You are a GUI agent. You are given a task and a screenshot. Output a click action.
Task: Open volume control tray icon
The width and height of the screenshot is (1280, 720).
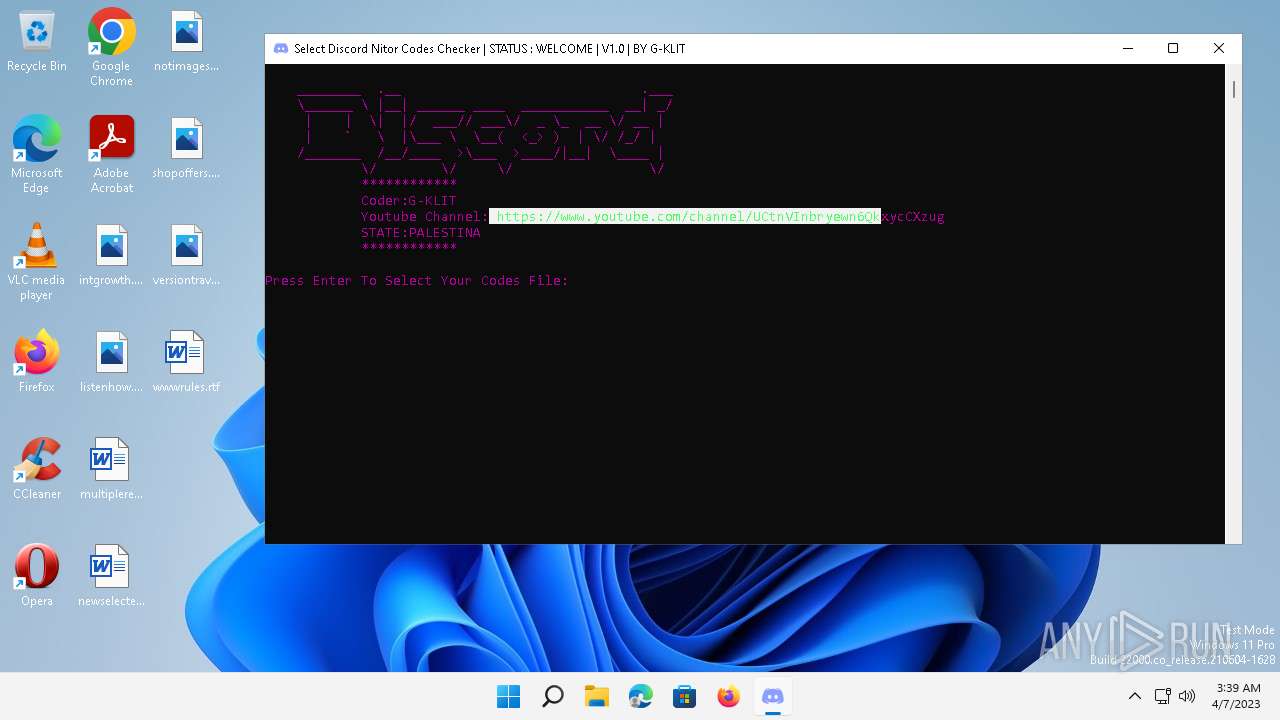[1187, 696]
